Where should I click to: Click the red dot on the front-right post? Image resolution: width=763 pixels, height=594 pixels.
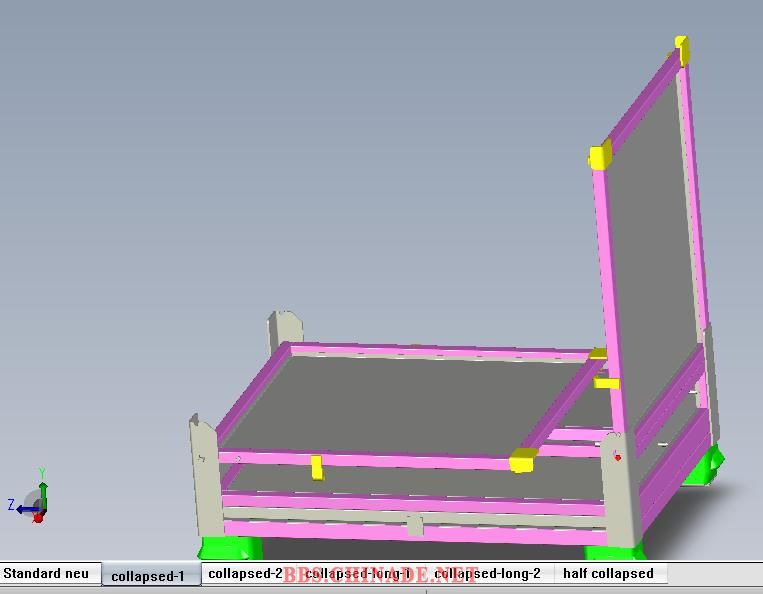(x=618, y=457)
